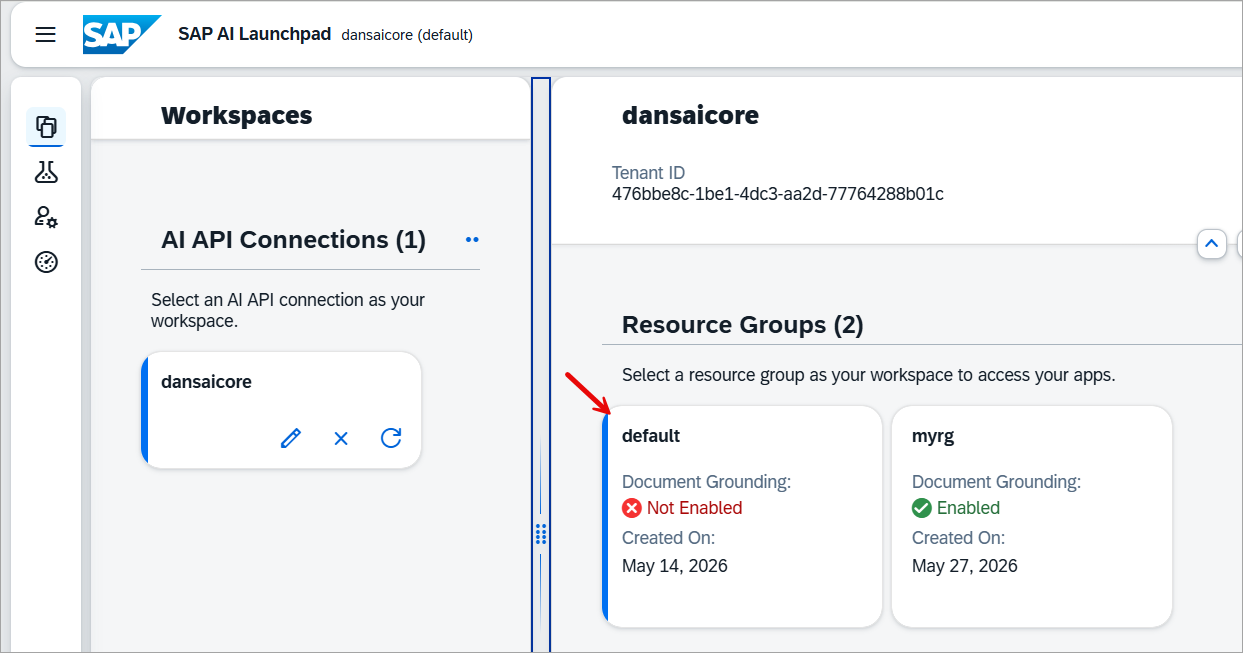Screen dimensions: 1243x653
Task: Click the SAP AI Launchpad title
Action: [254, 34]
